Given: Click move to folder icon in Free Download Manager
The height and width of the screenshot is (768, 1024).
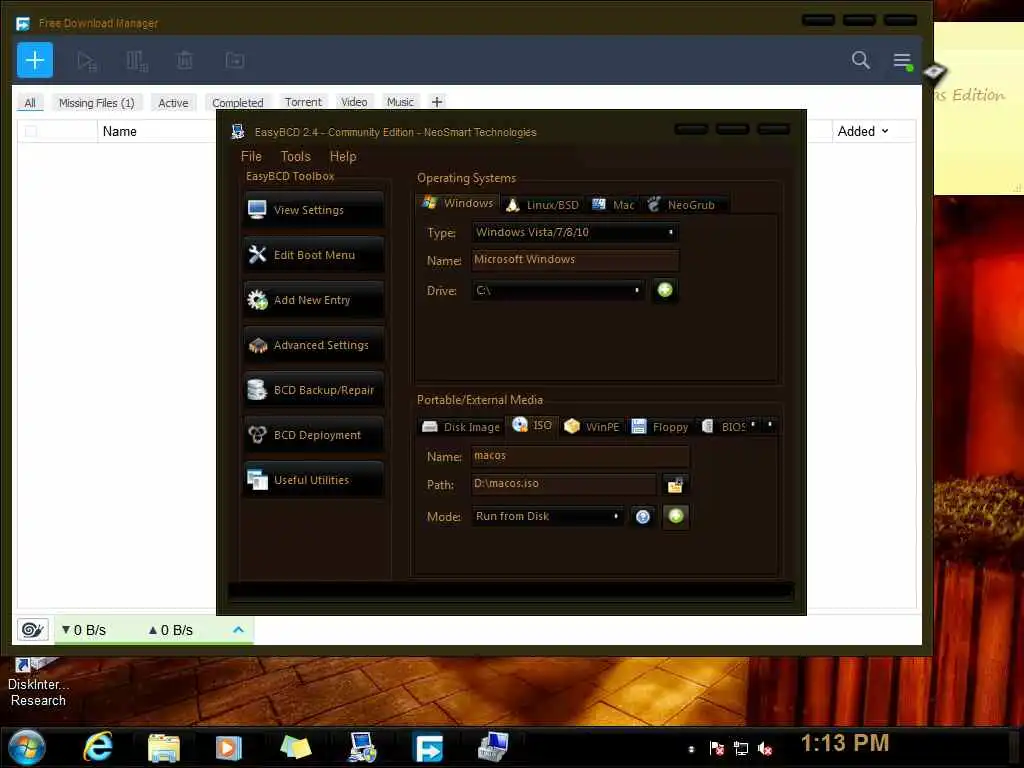Looking at the screenshot, I should click(x=234, y=61).
